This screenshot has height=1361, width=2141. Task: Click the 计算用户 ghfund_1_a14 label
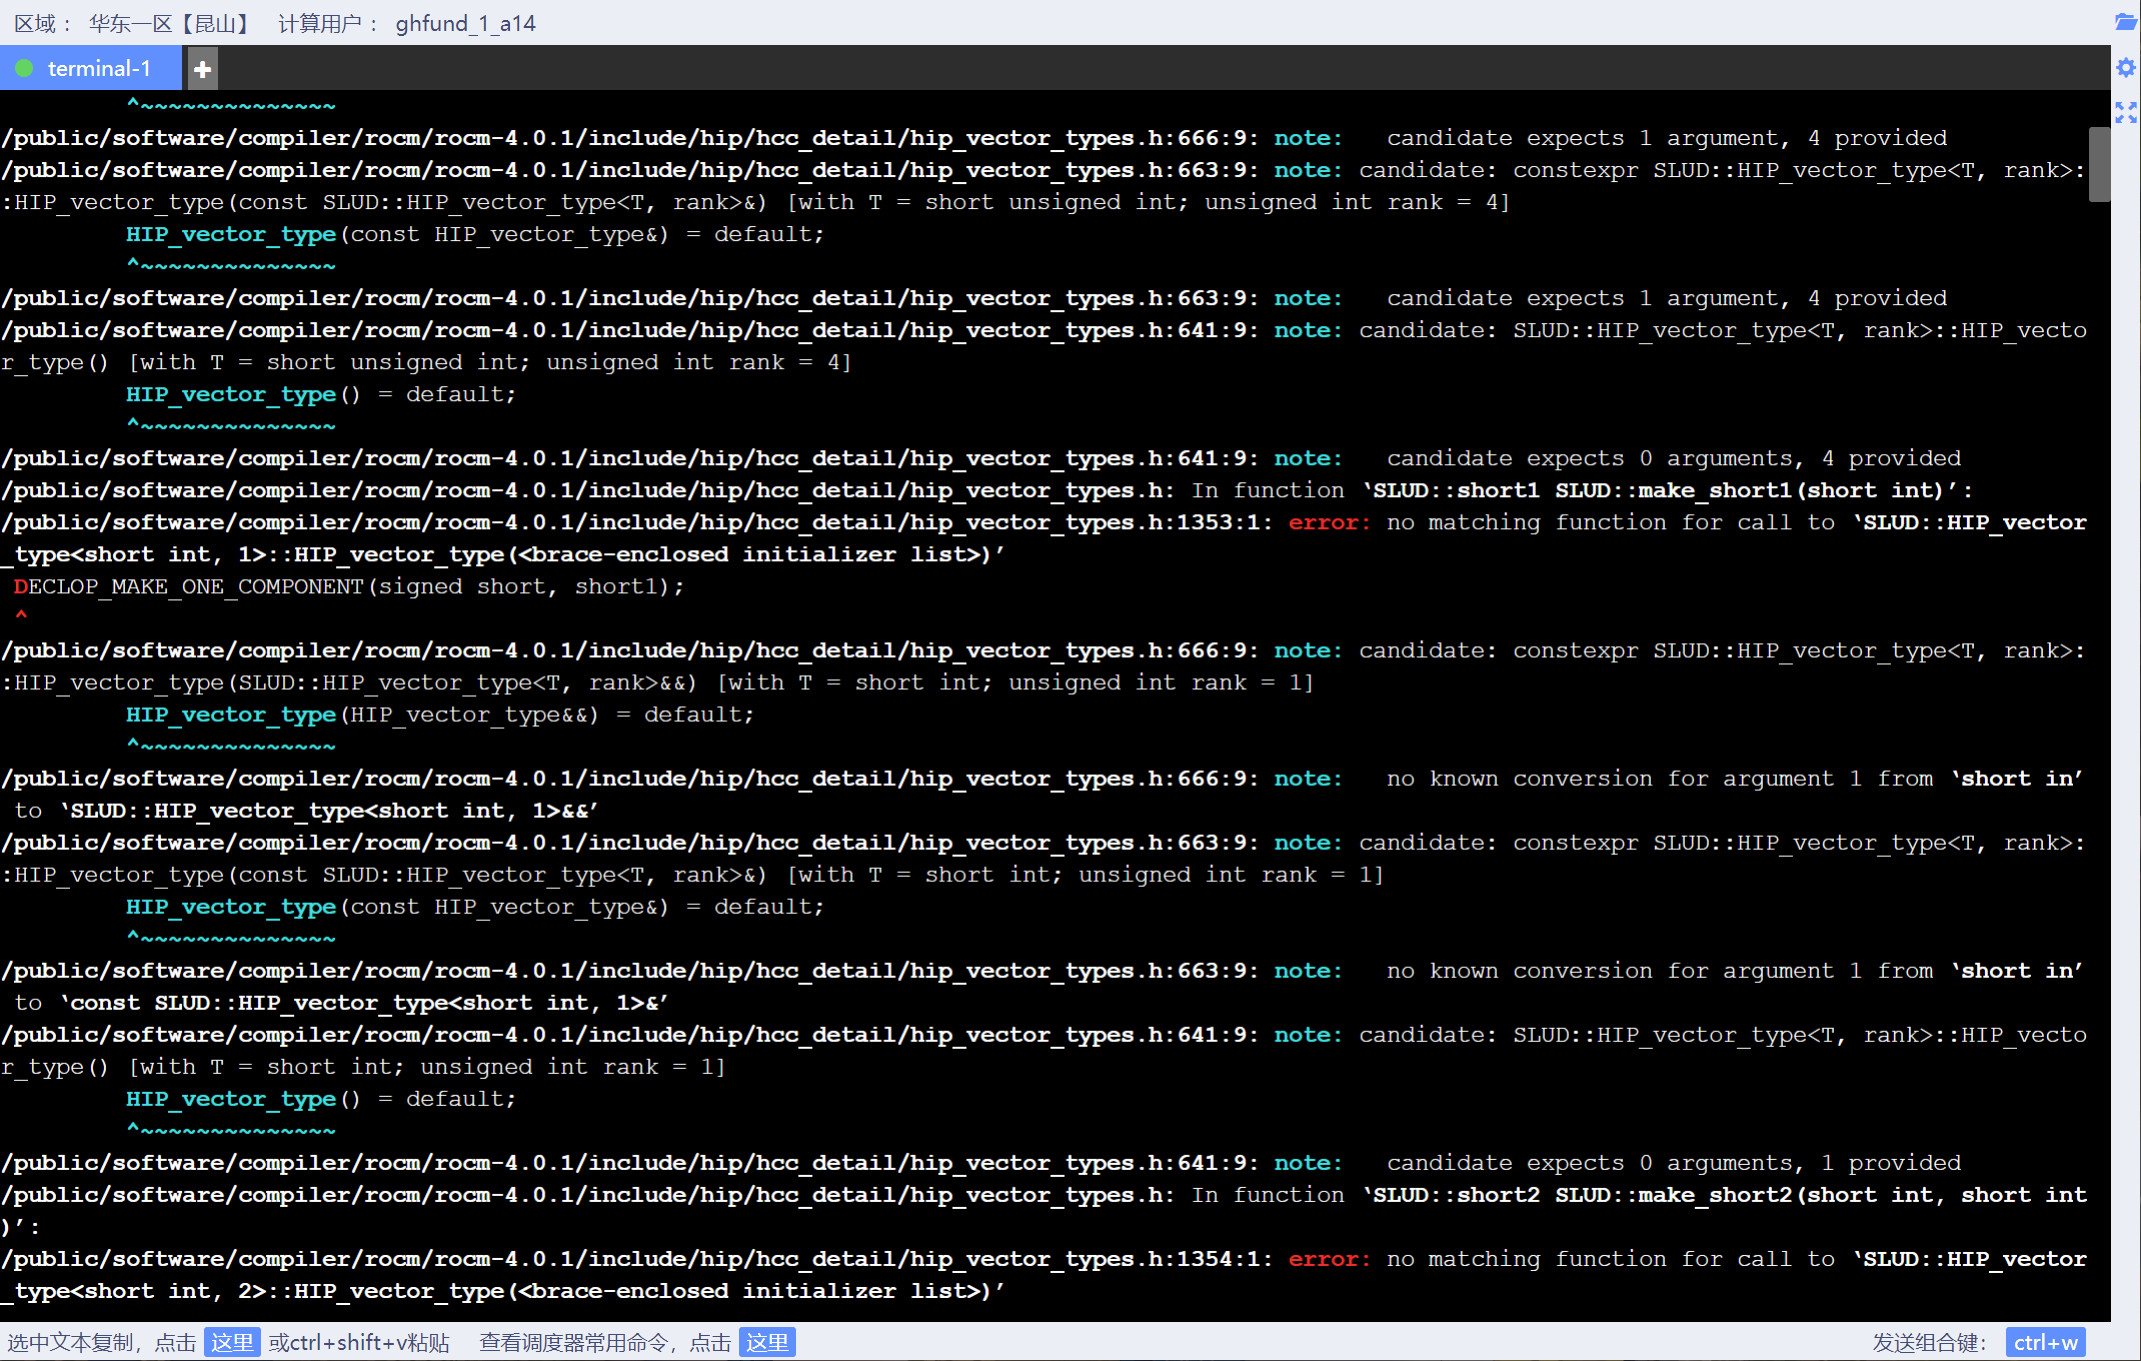(407, 23)
